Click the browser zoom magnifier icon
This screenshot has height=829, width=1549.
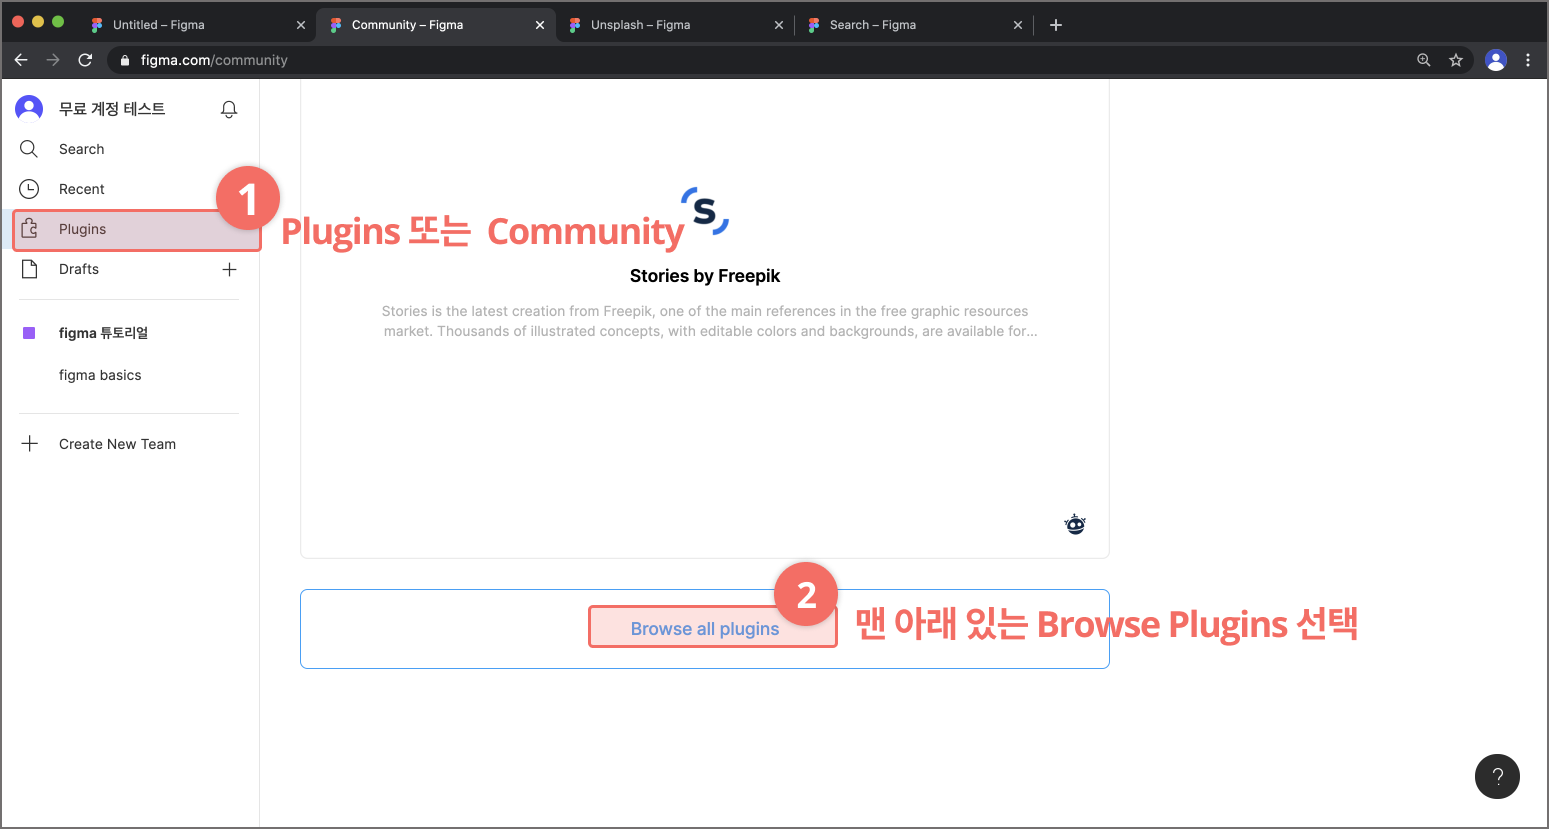[x=1424, y=60]
